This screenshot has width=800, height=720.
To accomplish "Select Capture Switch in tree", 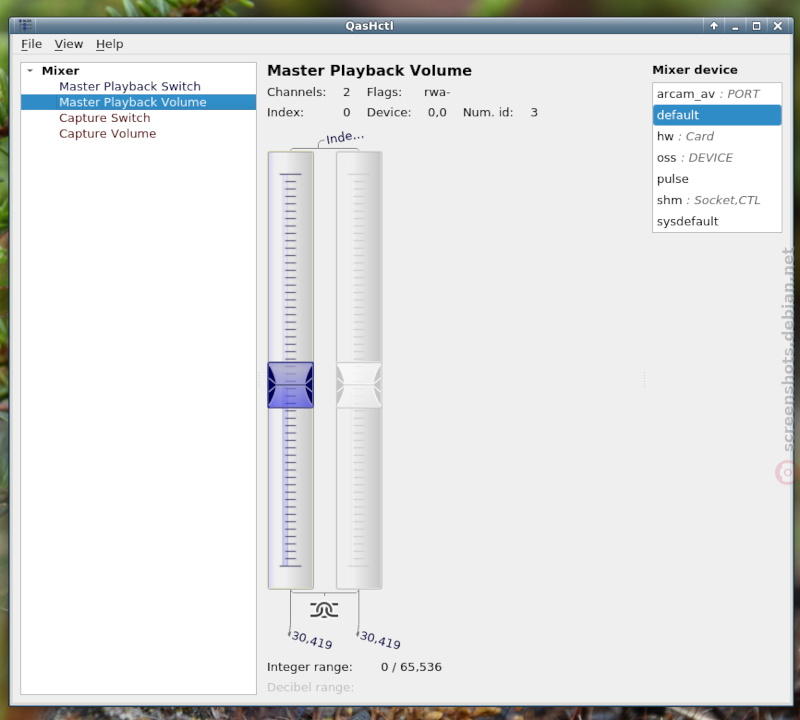I will coord(105,118).
